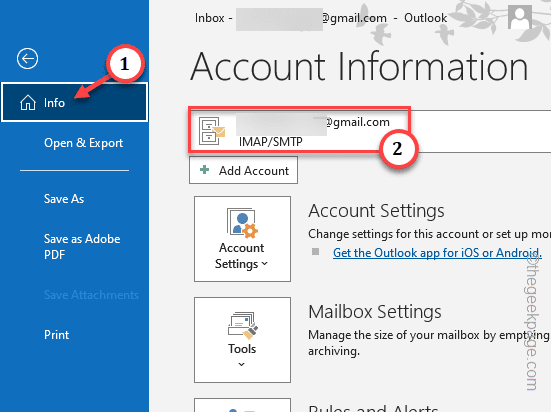Click the Print menu item
This screenshot has height=412, width=551.
[x=56, y=335]
